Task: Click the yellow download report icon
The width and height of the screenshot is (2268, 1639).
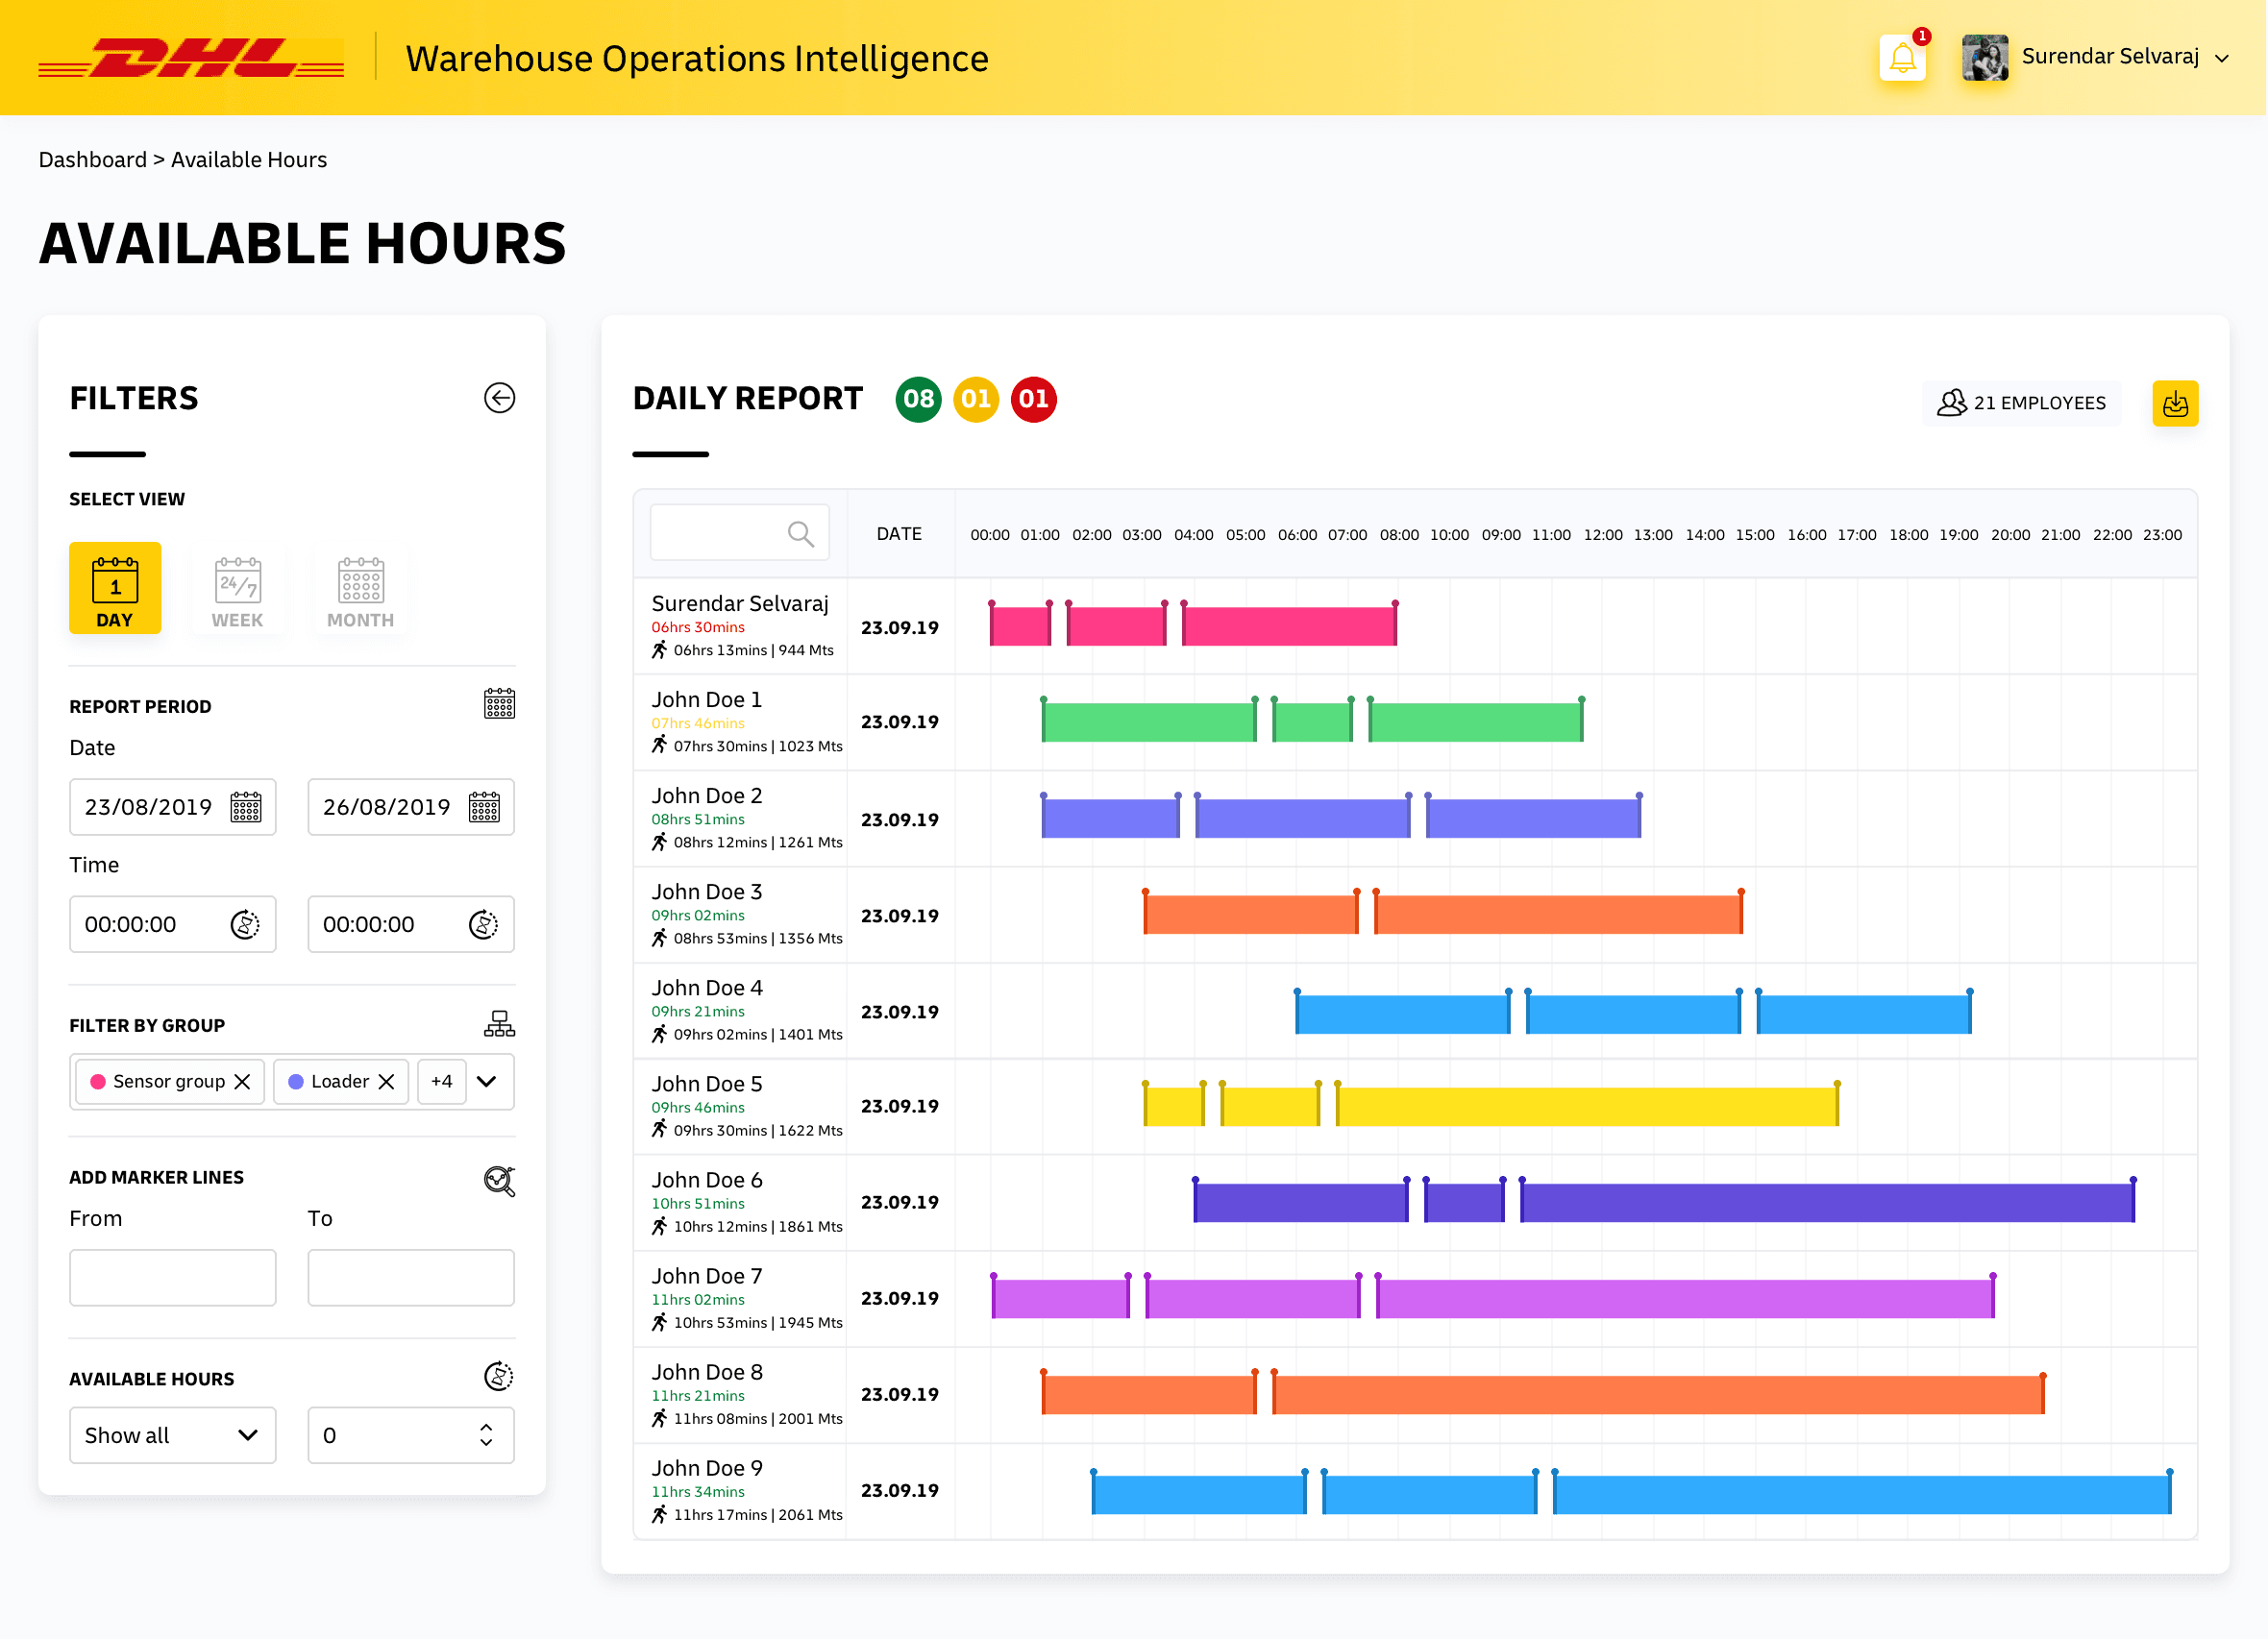Action: point(2174,403)
